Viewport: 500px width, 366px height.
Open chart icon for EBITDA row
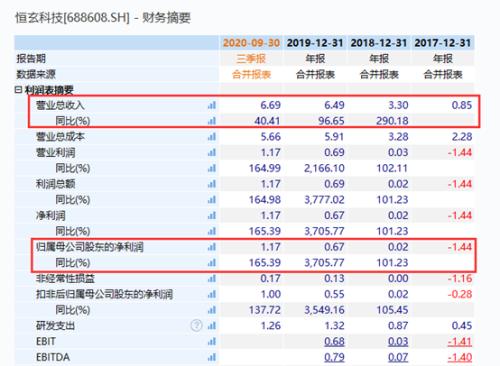coord(212,357)
